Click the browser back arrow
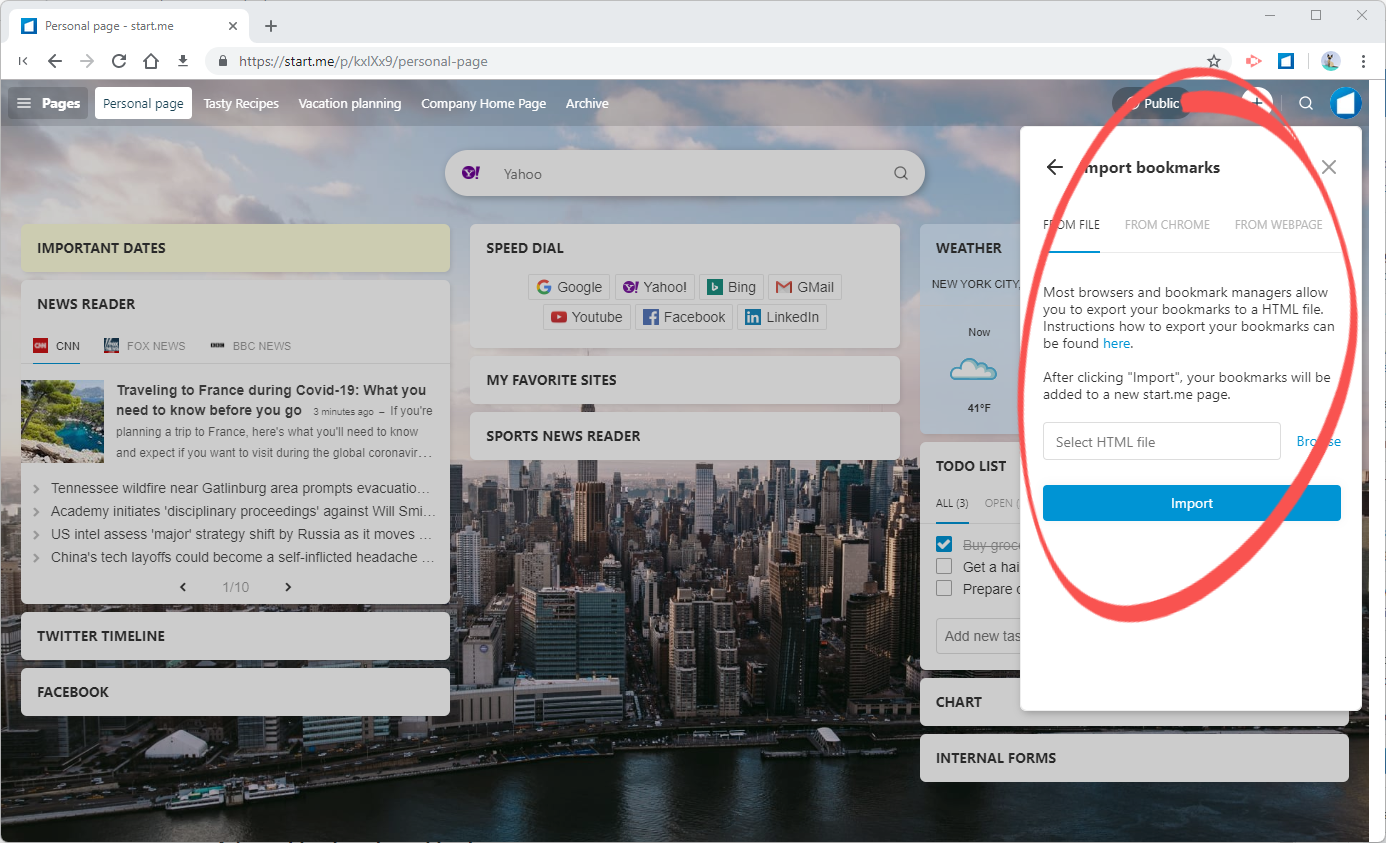 tap(55, 61)
